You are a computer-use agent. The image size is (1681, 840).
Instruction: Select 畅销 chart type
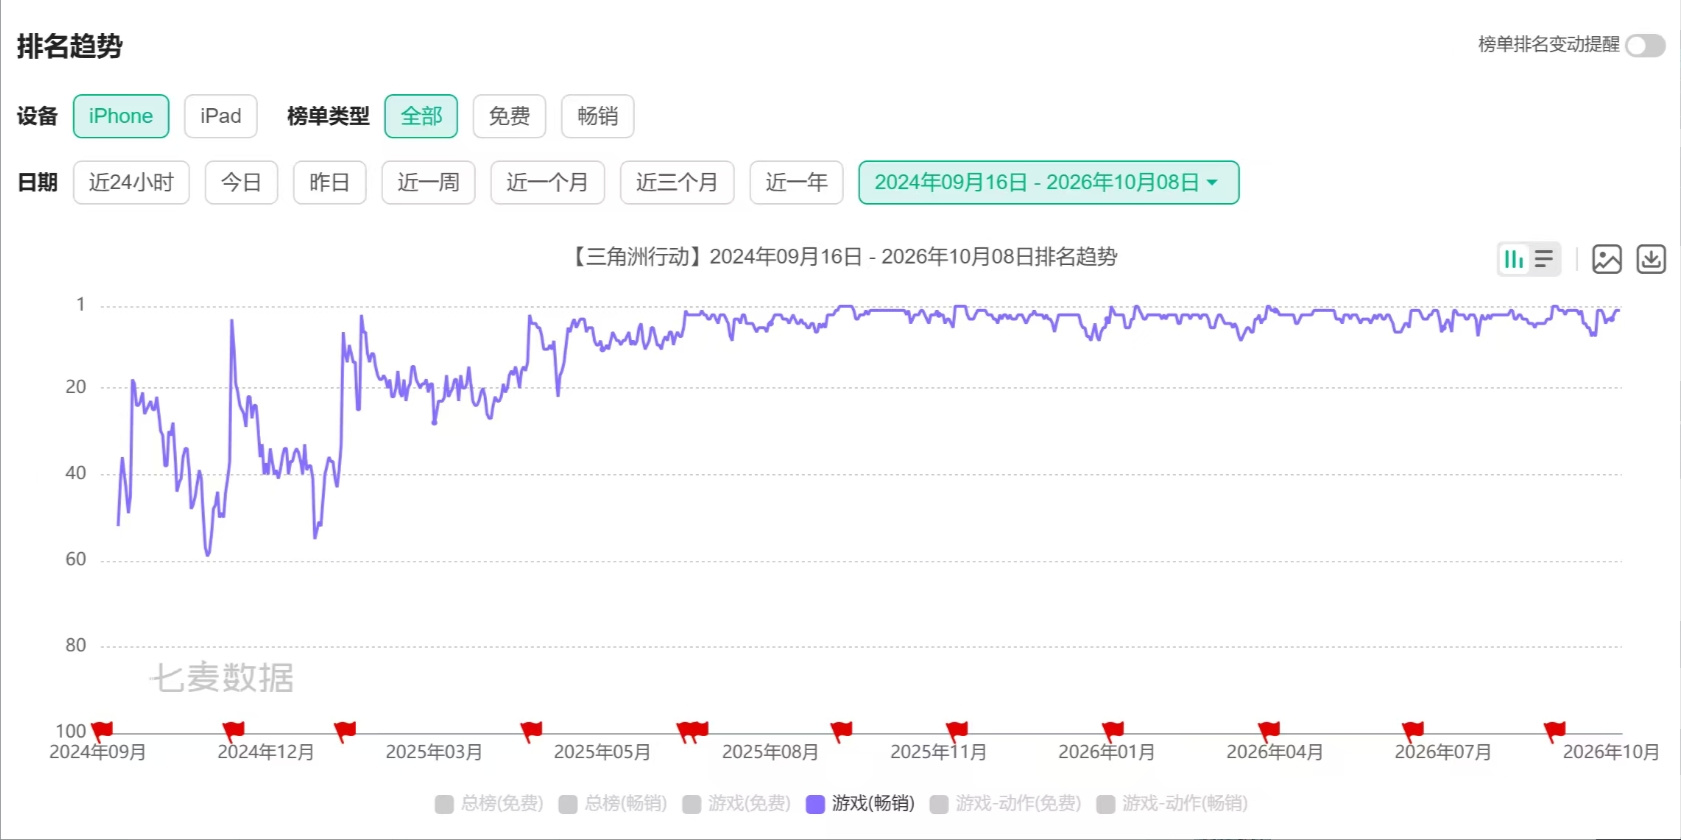pyautogui.click(x=597, y=116)
